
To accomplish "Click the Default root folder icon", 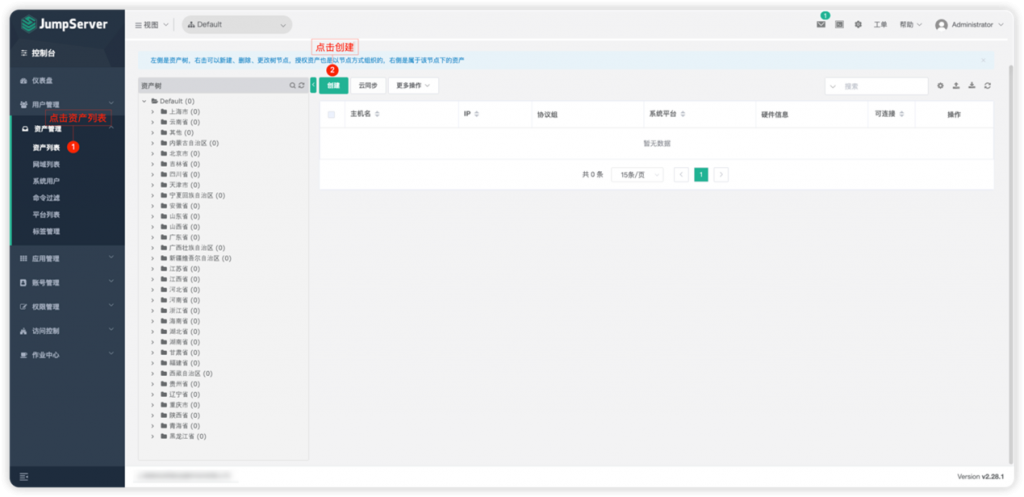I will [155, 101].
